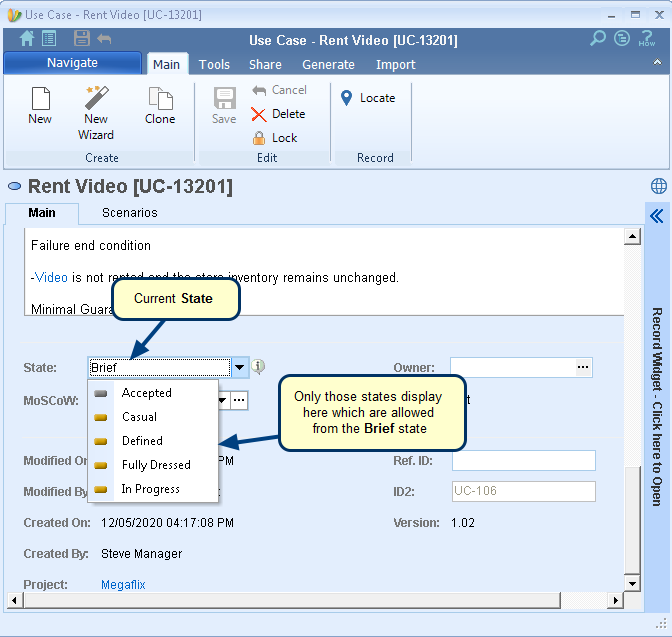672x637 pixels.
Task: Collapse the ribbon with the up chevron
Action: click(657, 62)
